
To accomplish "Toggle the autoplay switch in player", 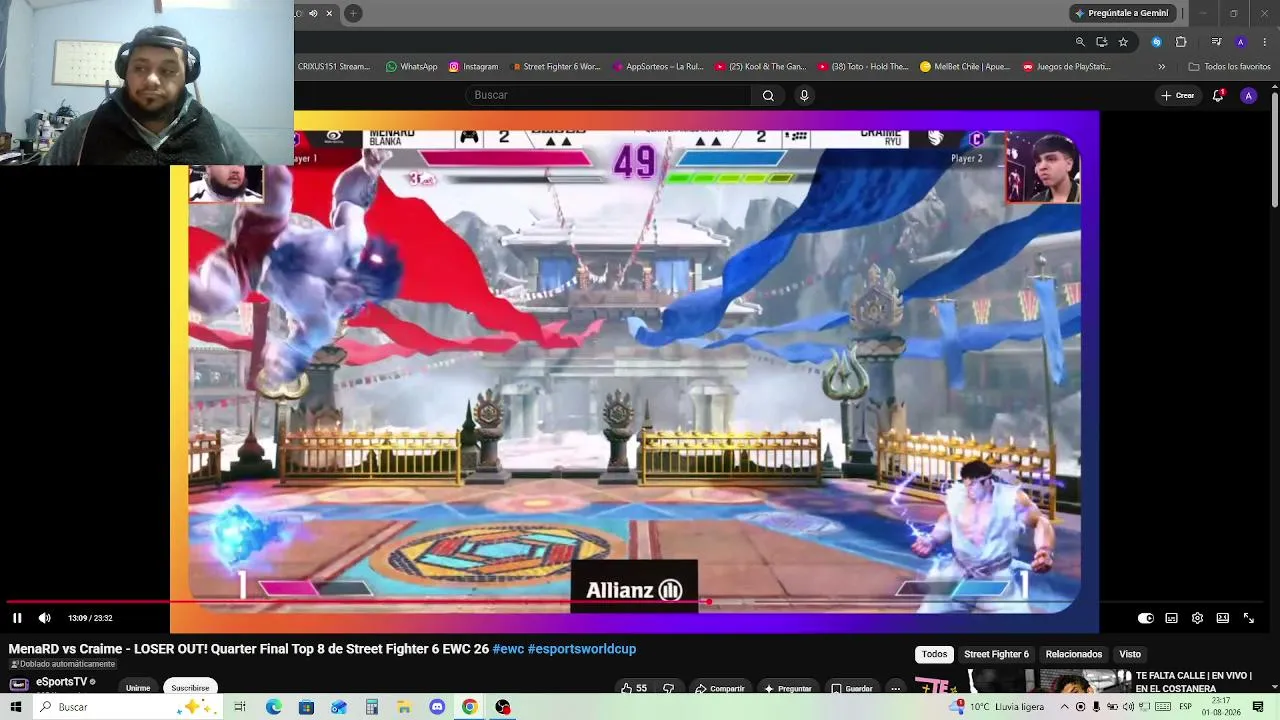I will click(1146, 618).
